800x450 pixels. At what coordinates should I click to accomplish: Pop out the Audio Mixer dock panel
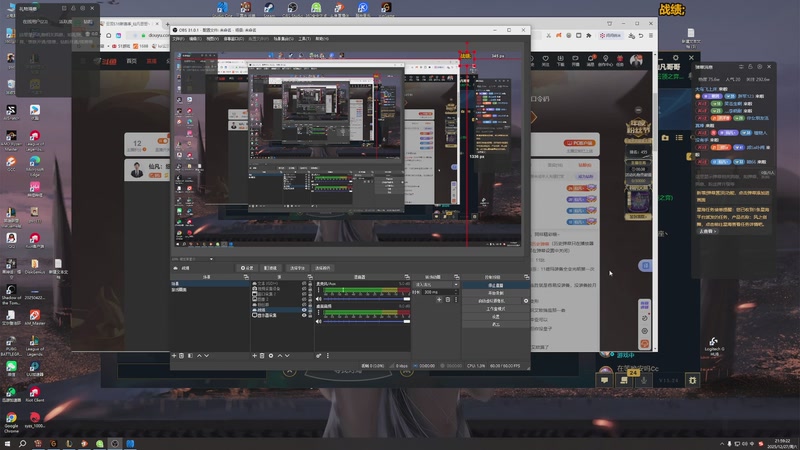(x=407, y=277)
